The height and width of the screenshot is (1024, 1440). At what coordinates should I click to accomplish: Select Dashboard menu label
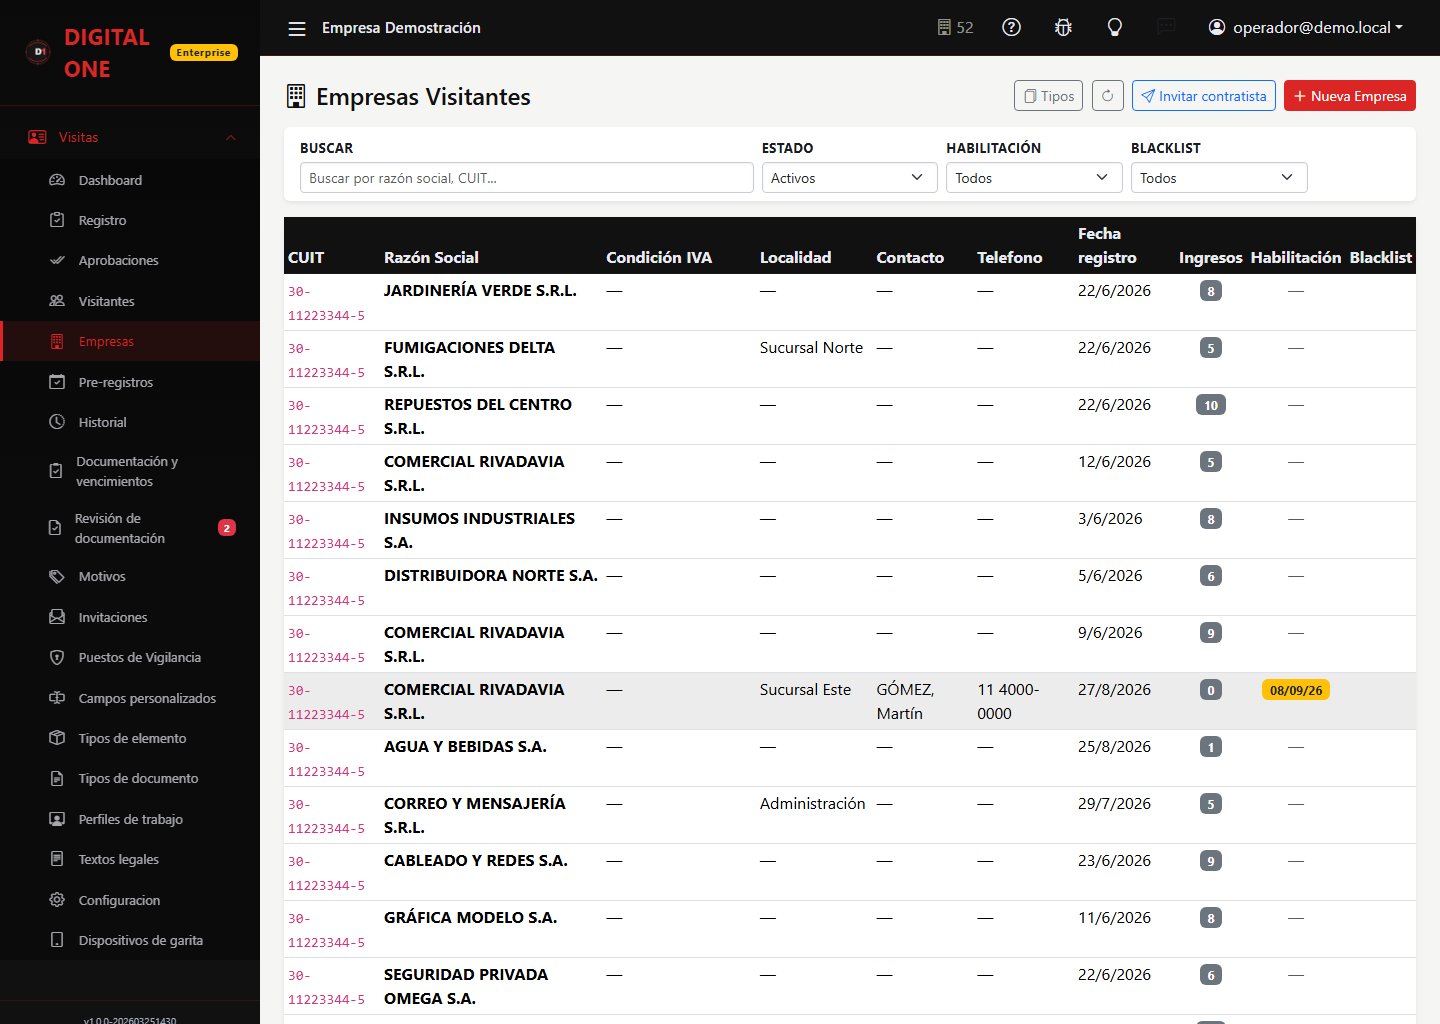click(x=110, y=180)
